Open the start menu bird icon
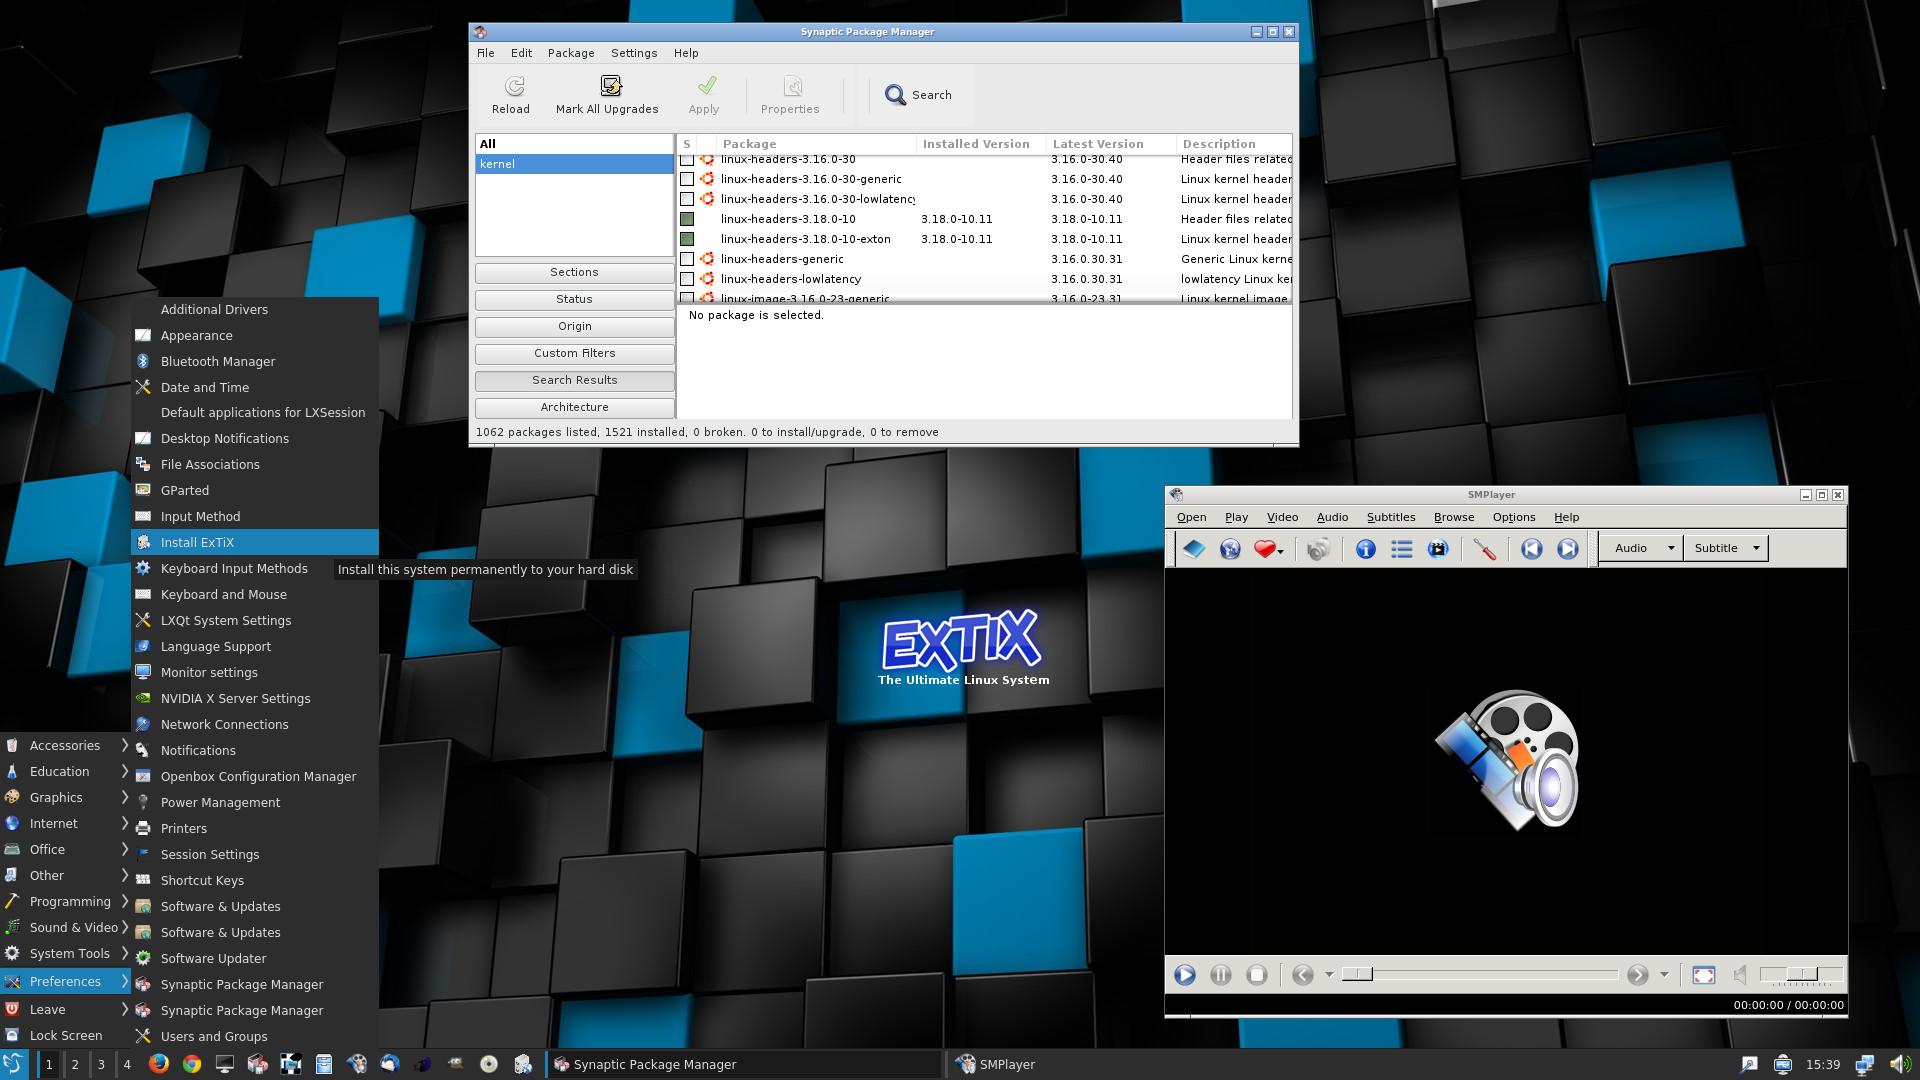The image size is (1920, 1080). 14,1064
